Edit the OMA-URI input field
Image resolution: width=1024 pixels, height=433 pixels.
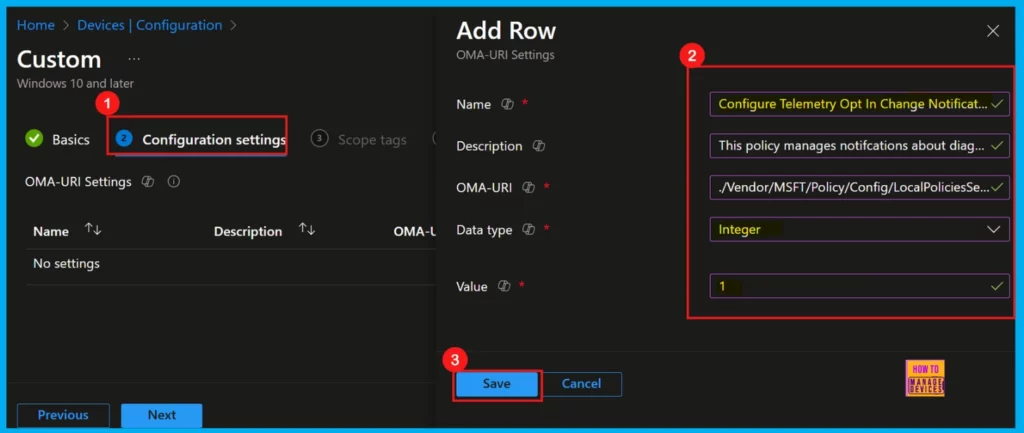click(859, 187)
